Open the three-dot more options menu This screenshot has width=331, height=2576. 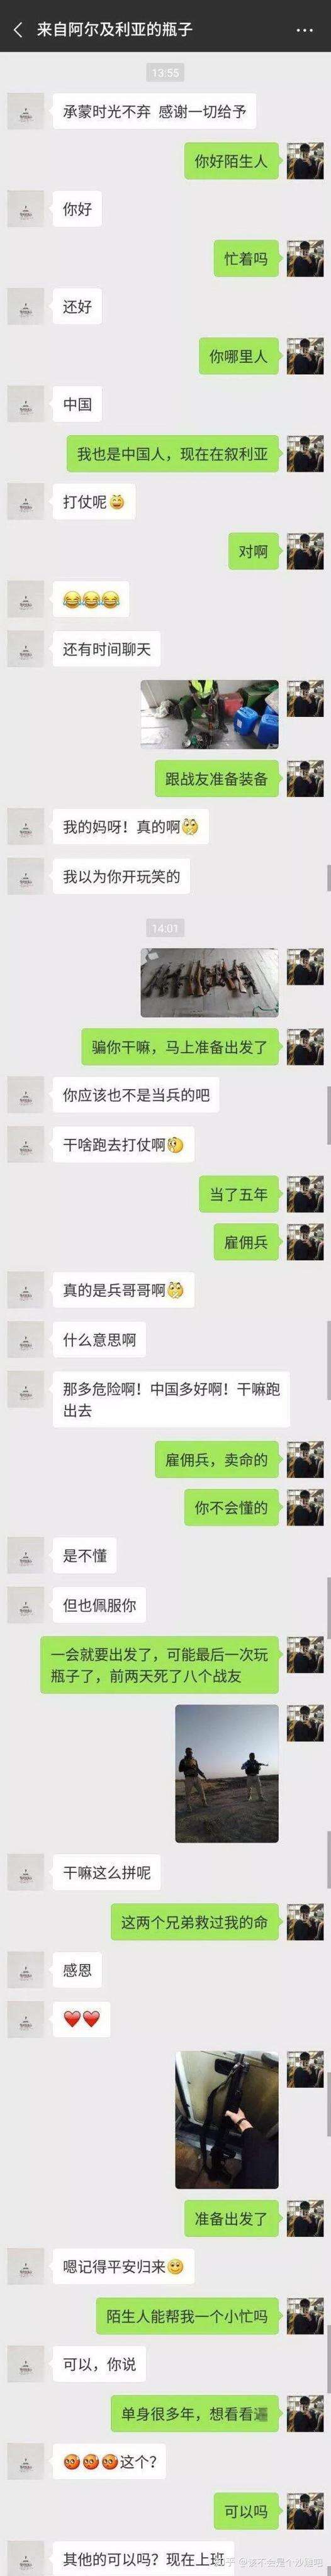(x=304, y=30)
